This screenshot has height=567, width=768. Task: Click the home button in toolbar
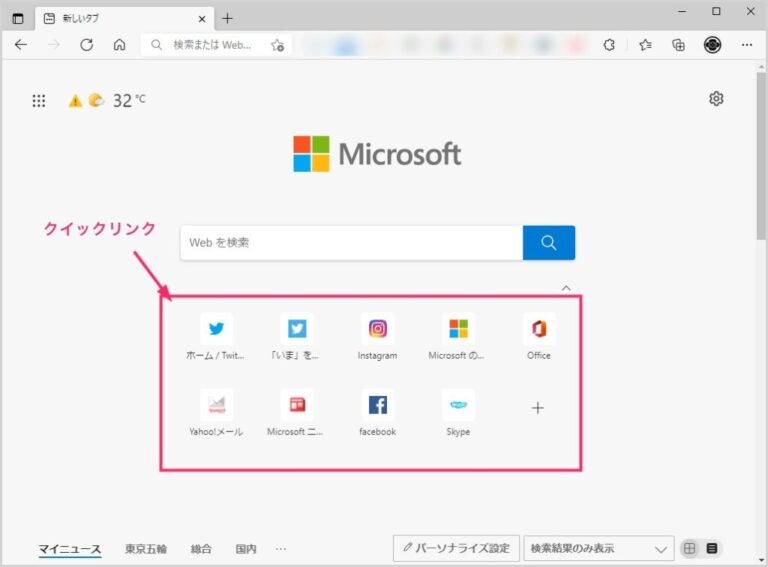(119, 45)
